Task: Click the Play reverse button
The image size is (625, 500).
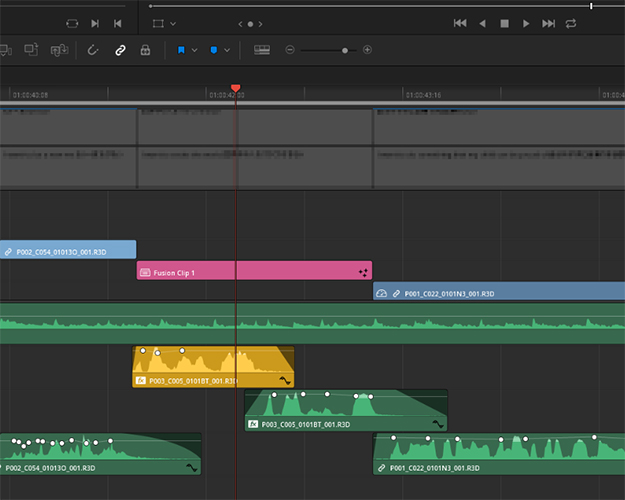Action: pyautogui.click(x=482, y=22)
